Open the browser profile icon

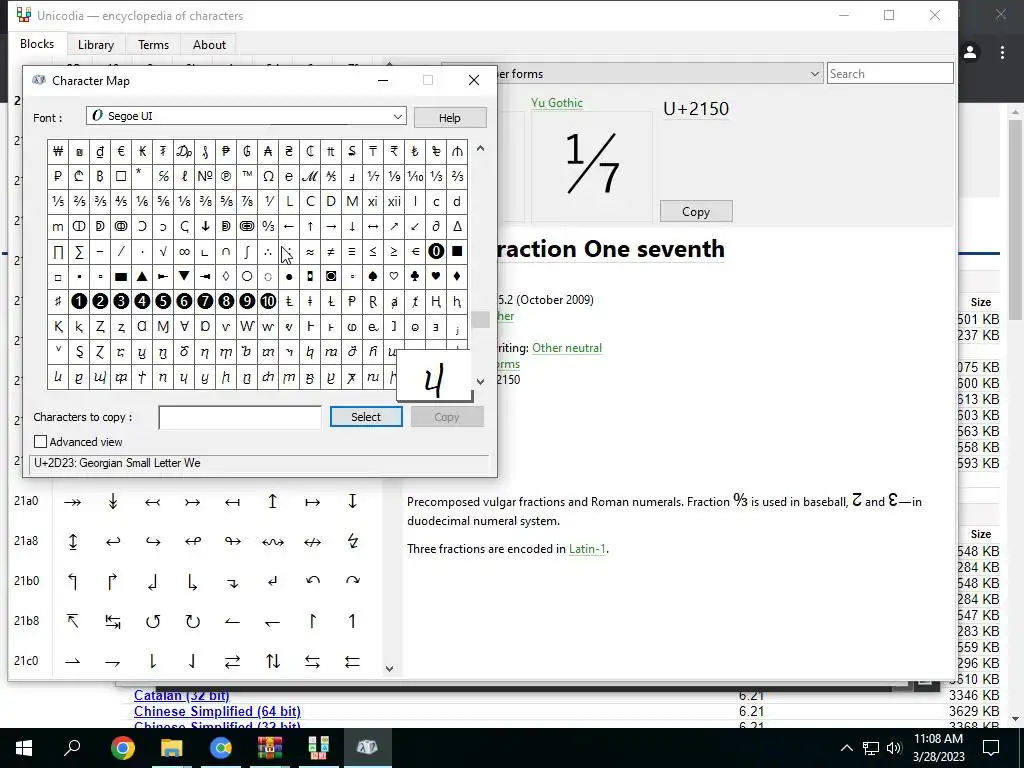[970, 52]
